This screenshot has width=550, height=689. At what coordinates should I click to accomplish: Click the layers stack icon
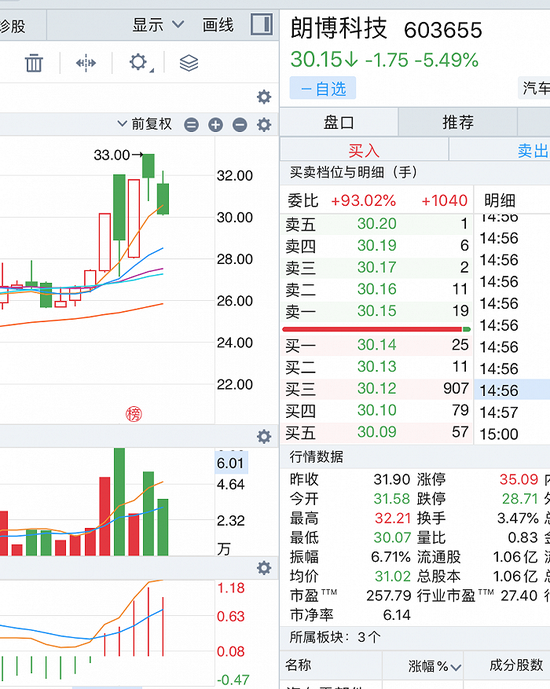coord(189,63)
